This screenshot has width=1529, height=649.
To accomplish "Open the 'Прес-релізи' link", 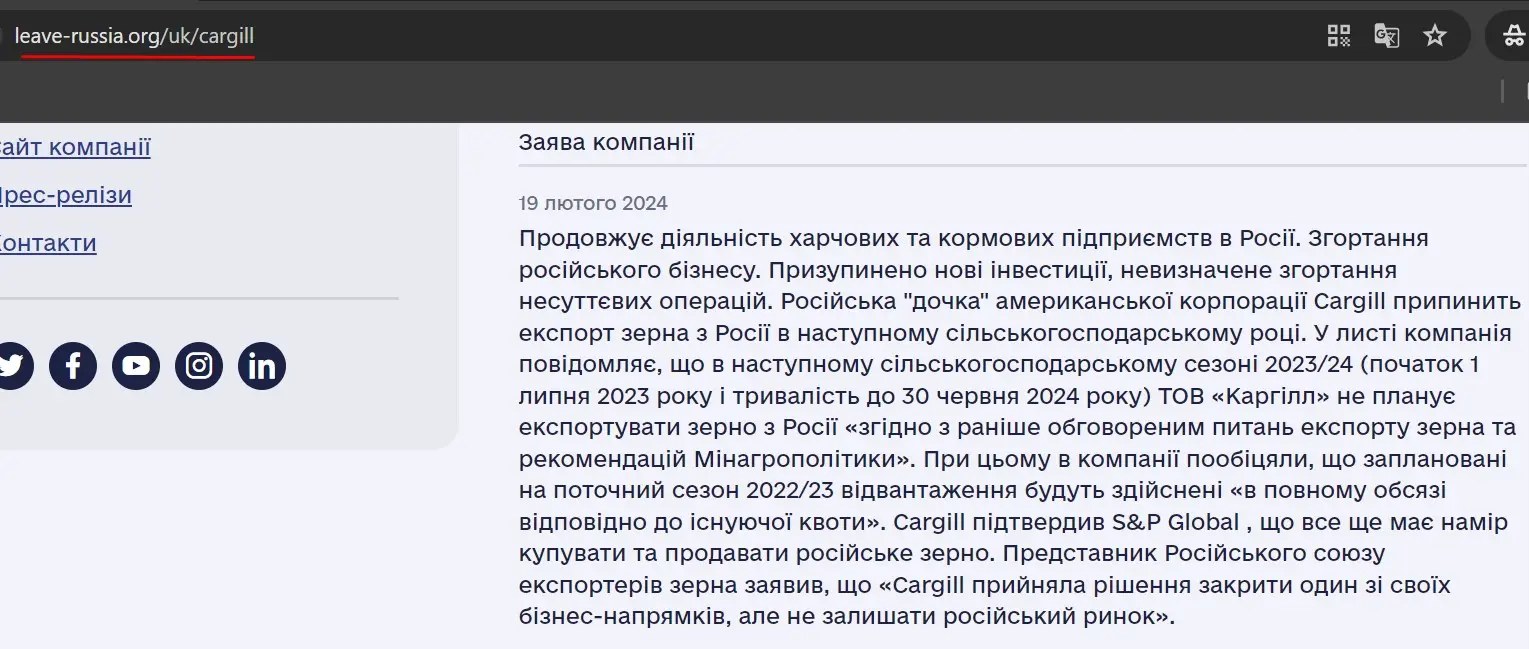I will (66, 195).
